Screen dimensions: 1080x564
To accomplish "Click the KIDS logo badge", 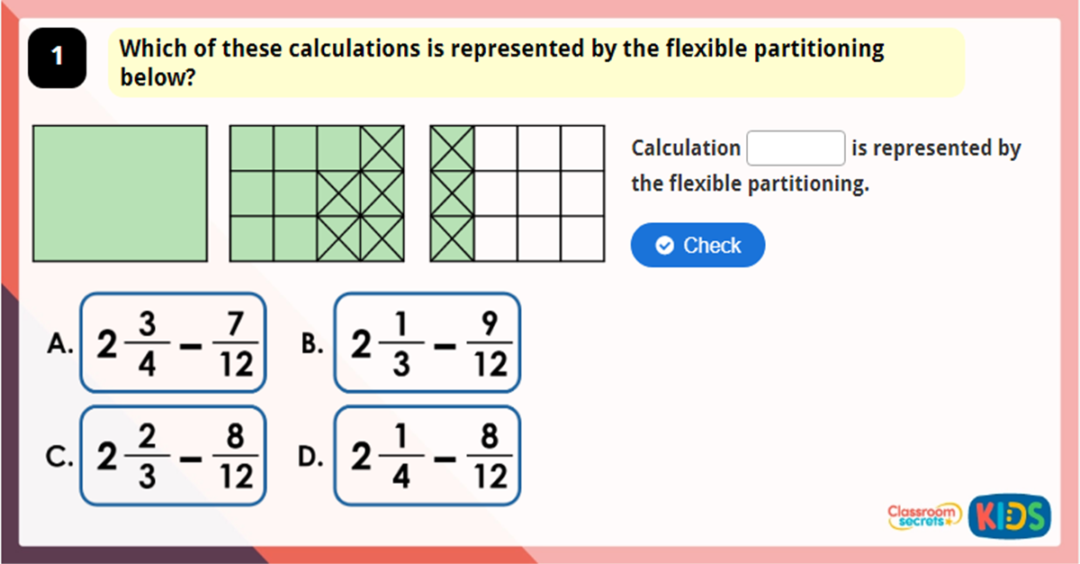I will coord(1009,516).
